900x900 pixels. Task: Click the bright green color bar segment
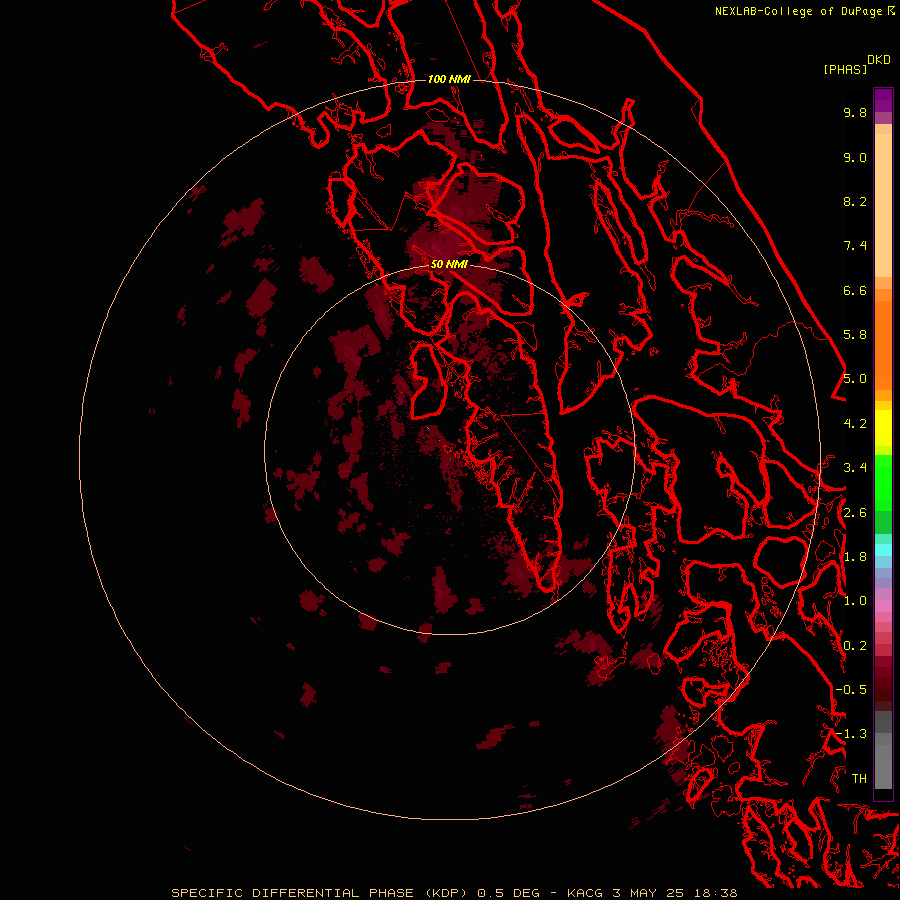point(883,482)
